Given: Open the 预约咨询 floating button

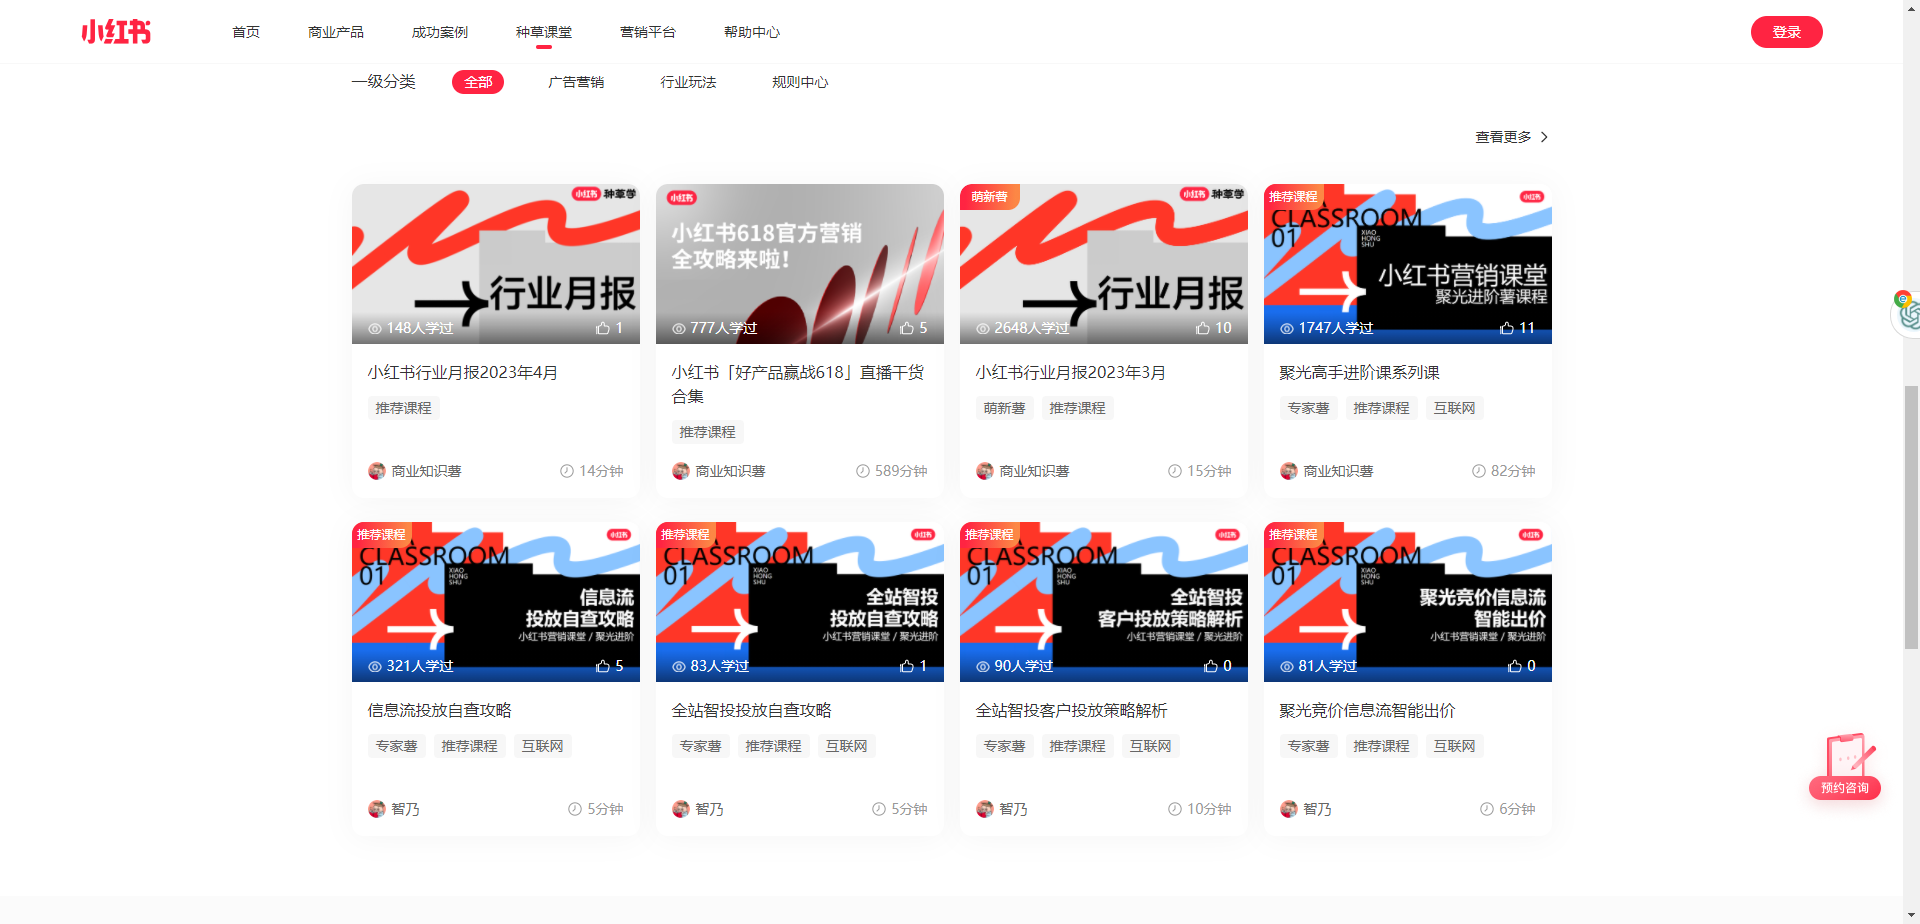Looking at the screenshot, I should click(1845, 767).
